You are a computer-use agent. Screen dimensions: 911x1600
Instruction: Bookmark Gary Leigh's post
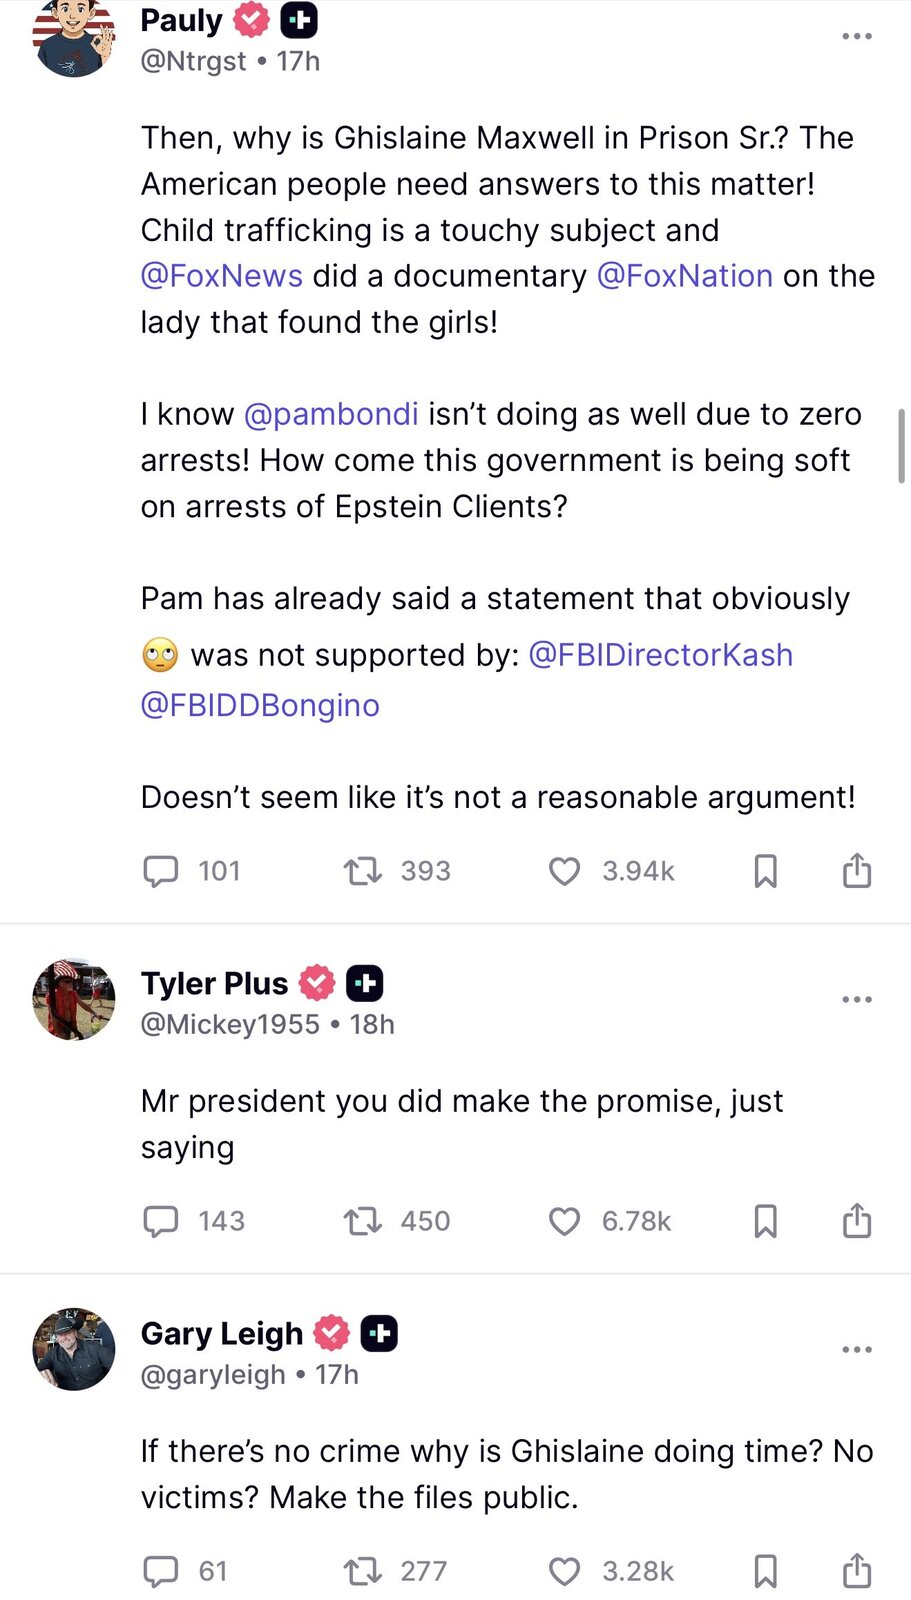[x=765, y=1571]
